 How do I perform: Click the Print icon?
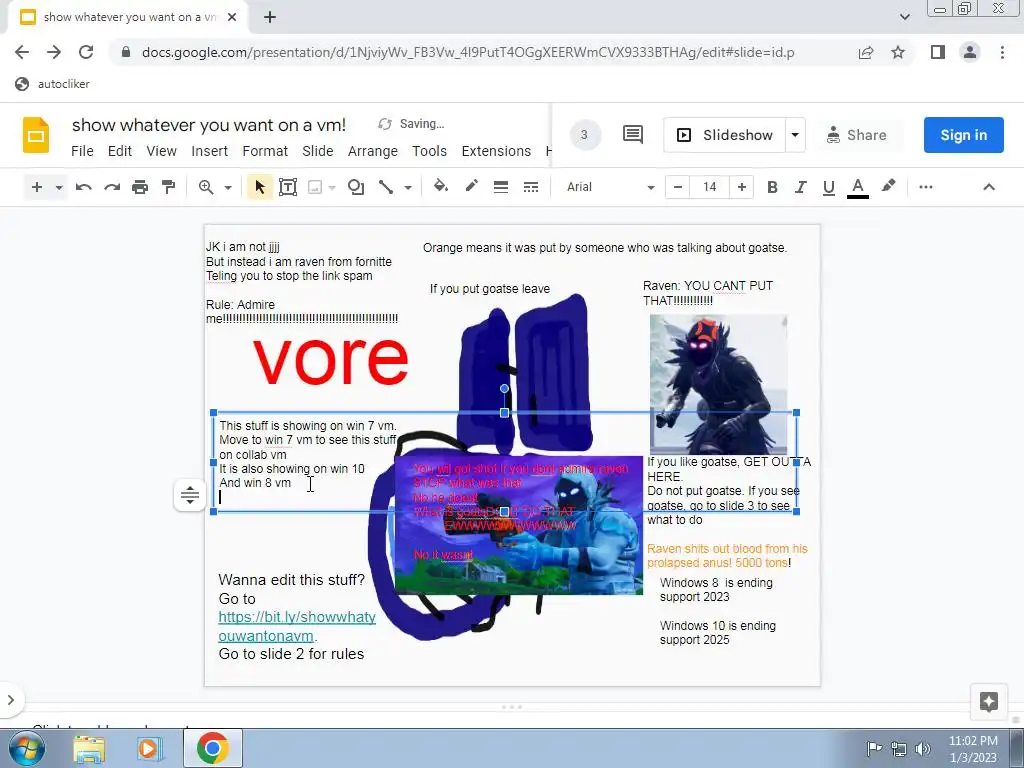(x=140, y=187)
